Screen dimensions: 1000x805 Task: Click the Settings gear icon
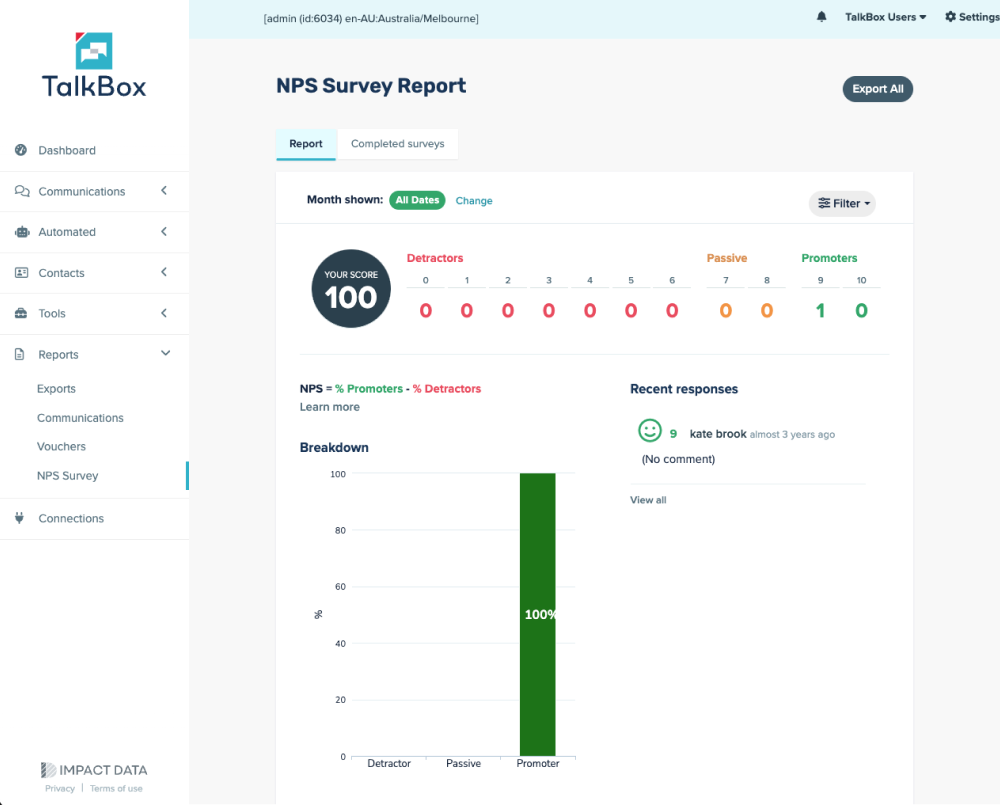(950, 17)
